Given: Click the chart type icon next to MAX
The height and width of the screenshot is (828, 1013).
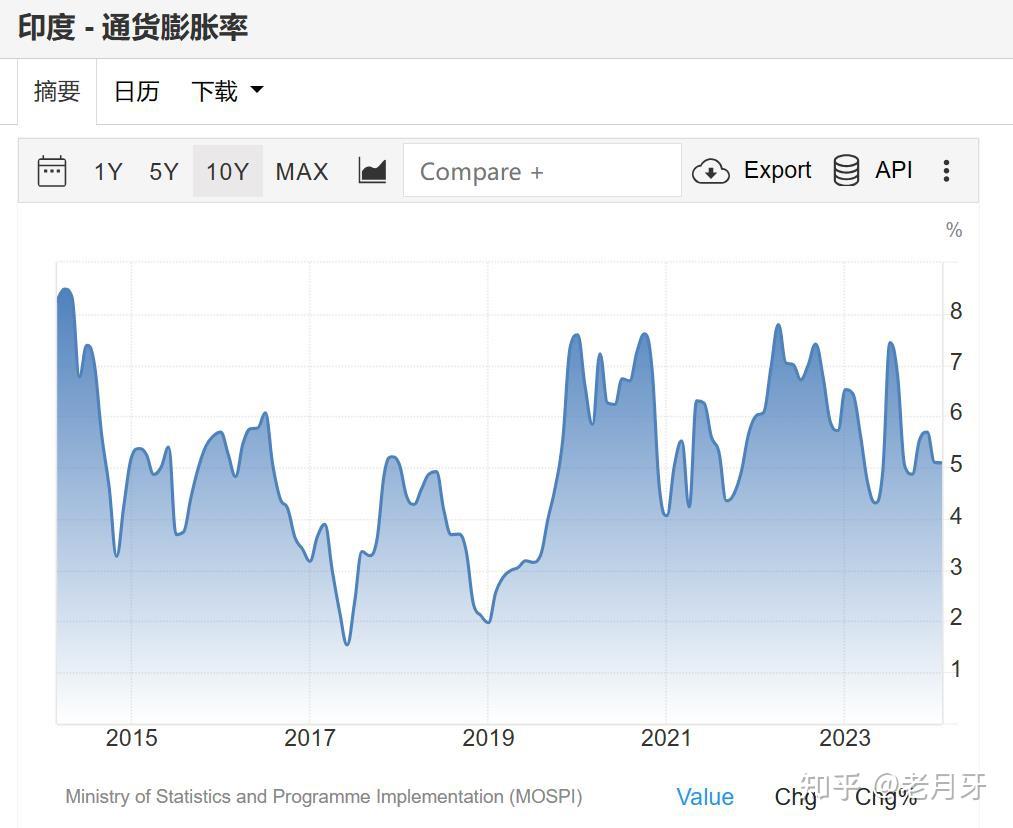Looking at the screenshot, I should pos(372,169).
